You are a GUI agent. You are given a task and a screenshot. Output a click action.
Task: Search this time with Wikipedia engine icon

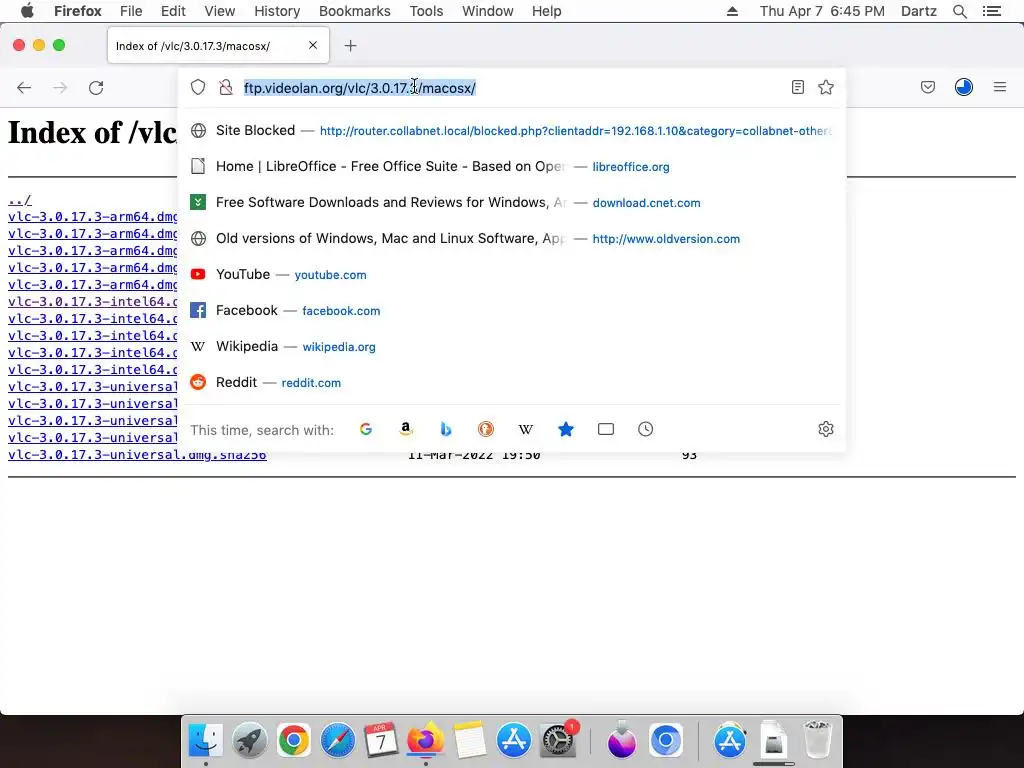click(526, 429)
